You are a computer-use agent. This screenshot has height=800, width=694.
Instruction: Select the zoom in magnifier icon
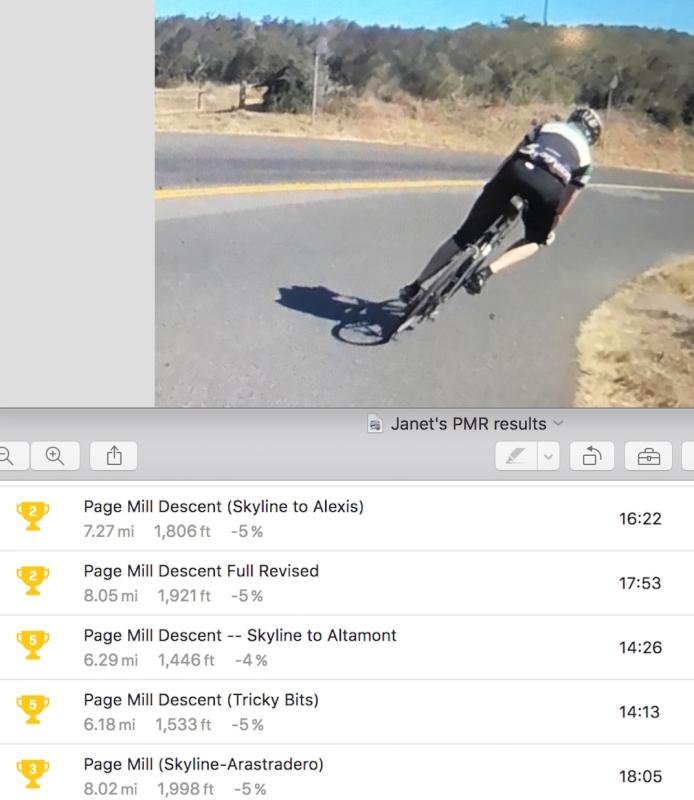click(56, 456)
